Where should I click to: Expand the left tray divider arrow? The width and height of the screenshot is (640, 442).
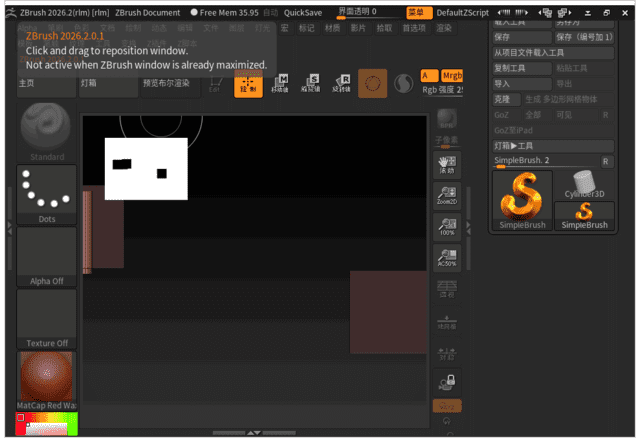tap(10, 226)
